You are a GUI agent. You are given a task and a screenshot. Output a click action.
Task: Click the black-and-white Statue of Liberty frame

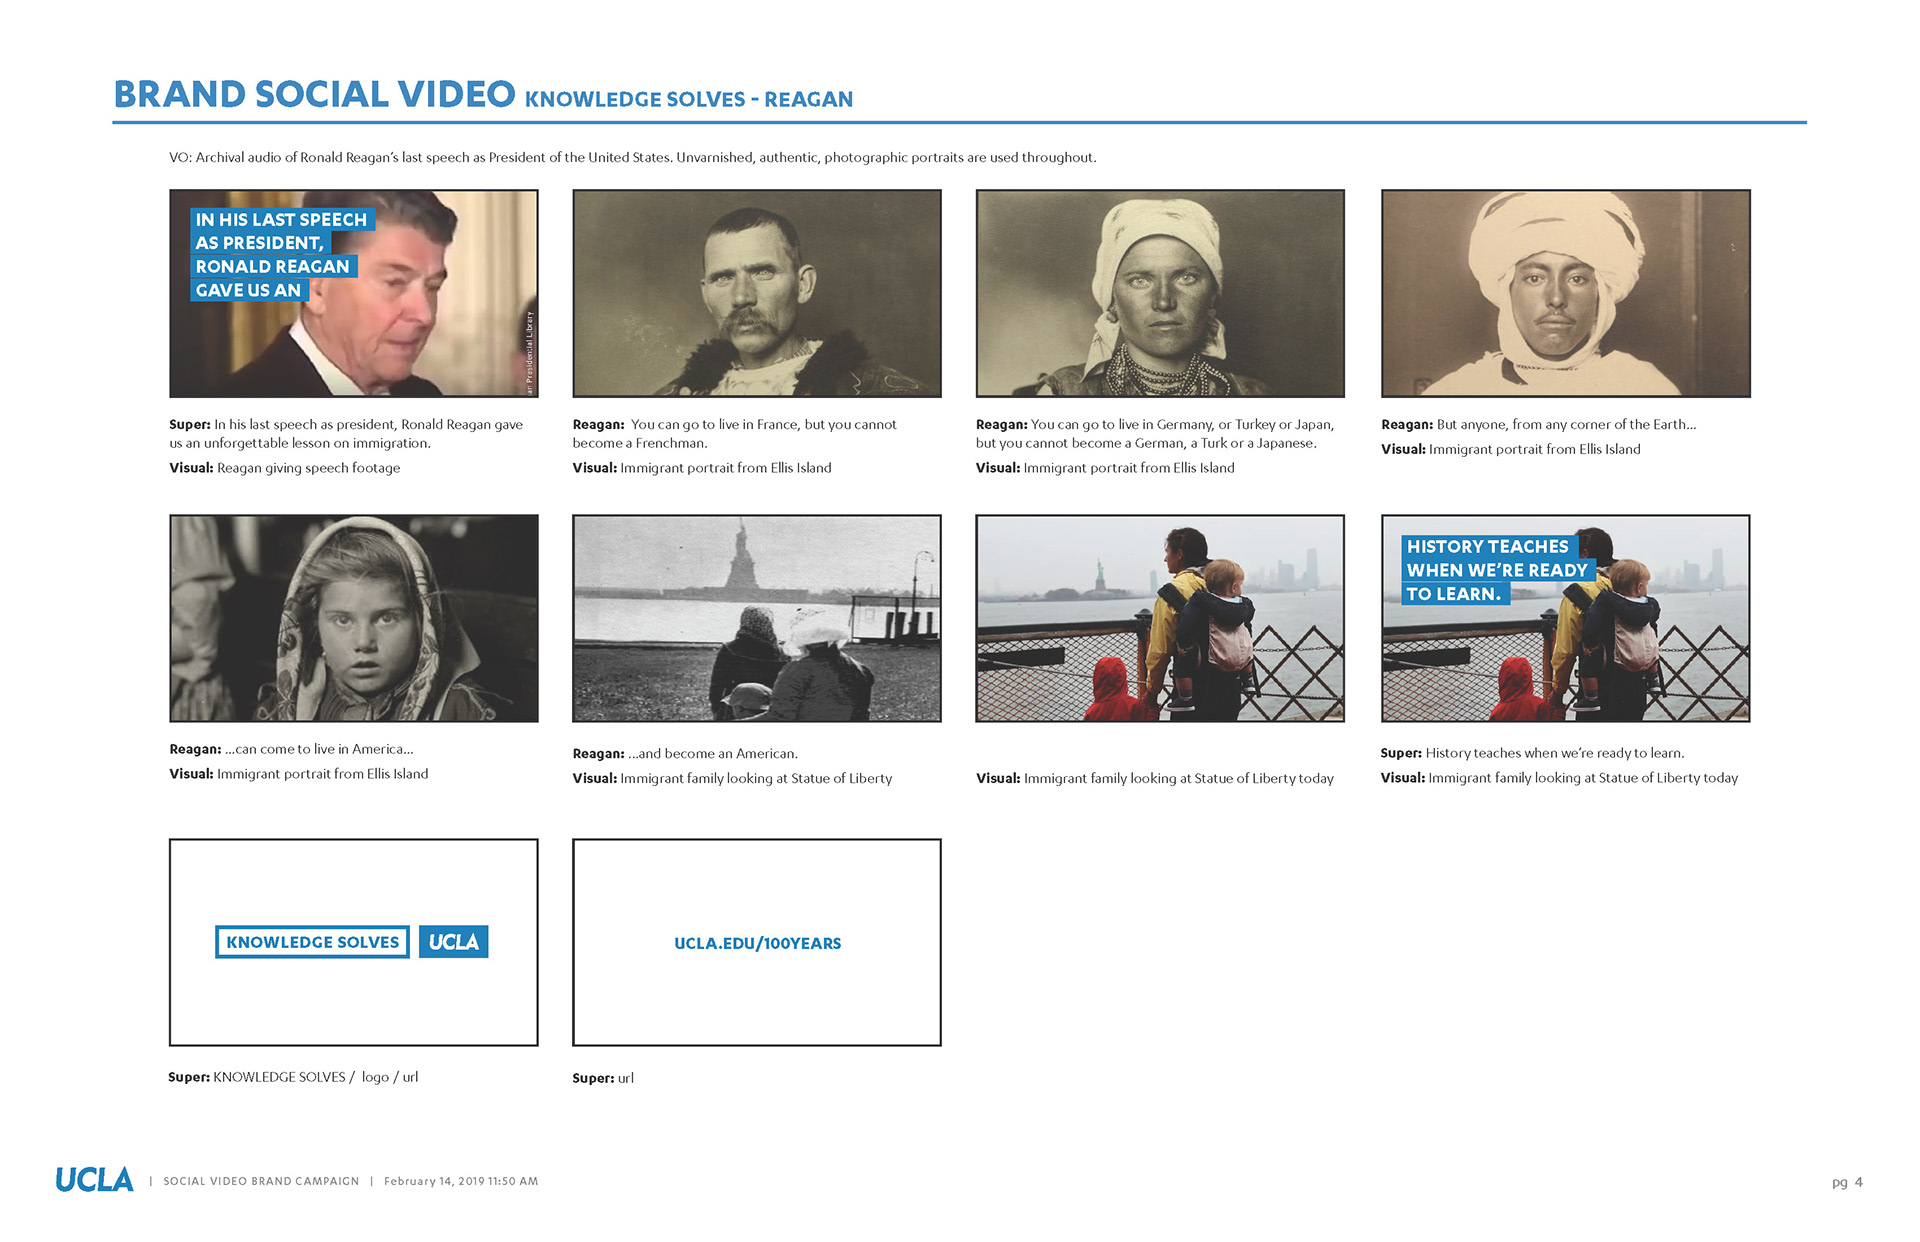(x=757, y=618)
